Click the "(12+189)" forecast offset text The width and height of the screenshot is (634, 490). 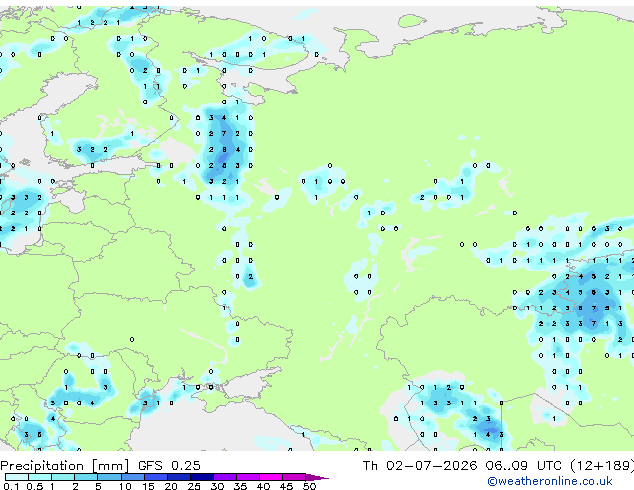(x=602, y=466)
